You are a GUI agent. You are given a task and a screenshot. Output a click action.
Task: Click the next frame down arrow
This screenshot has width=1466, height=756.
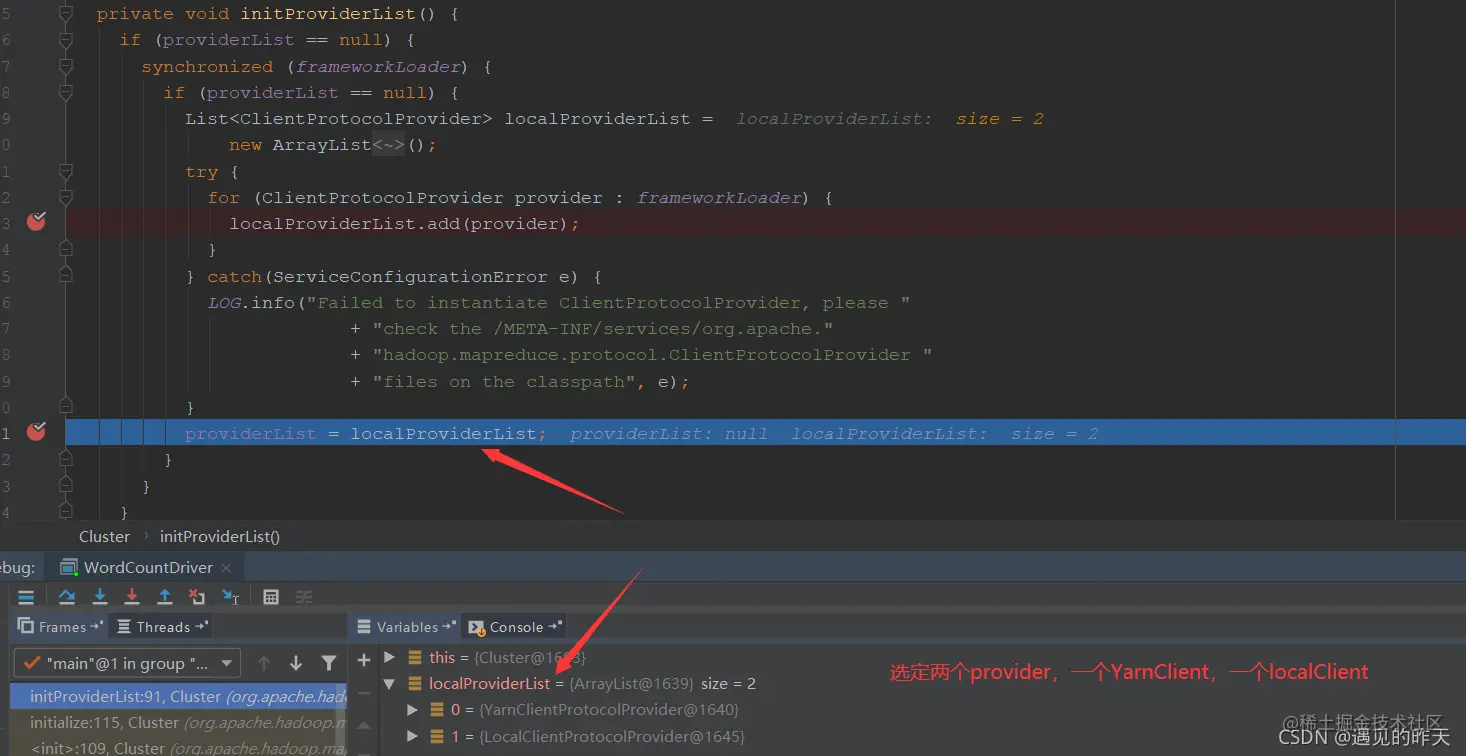tap(296, 663)
